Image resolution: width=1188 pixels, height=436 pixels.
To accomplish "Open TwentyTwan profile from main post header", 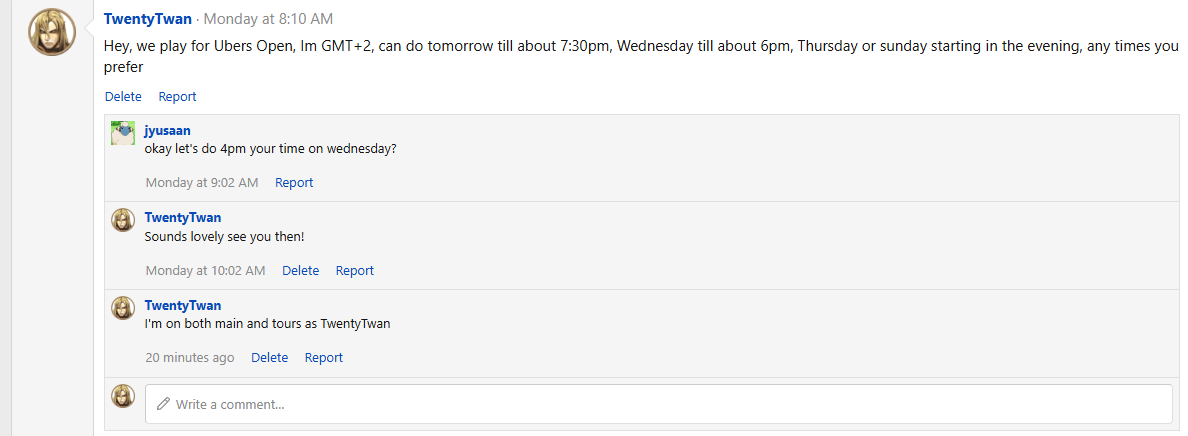I will point(148,19).
